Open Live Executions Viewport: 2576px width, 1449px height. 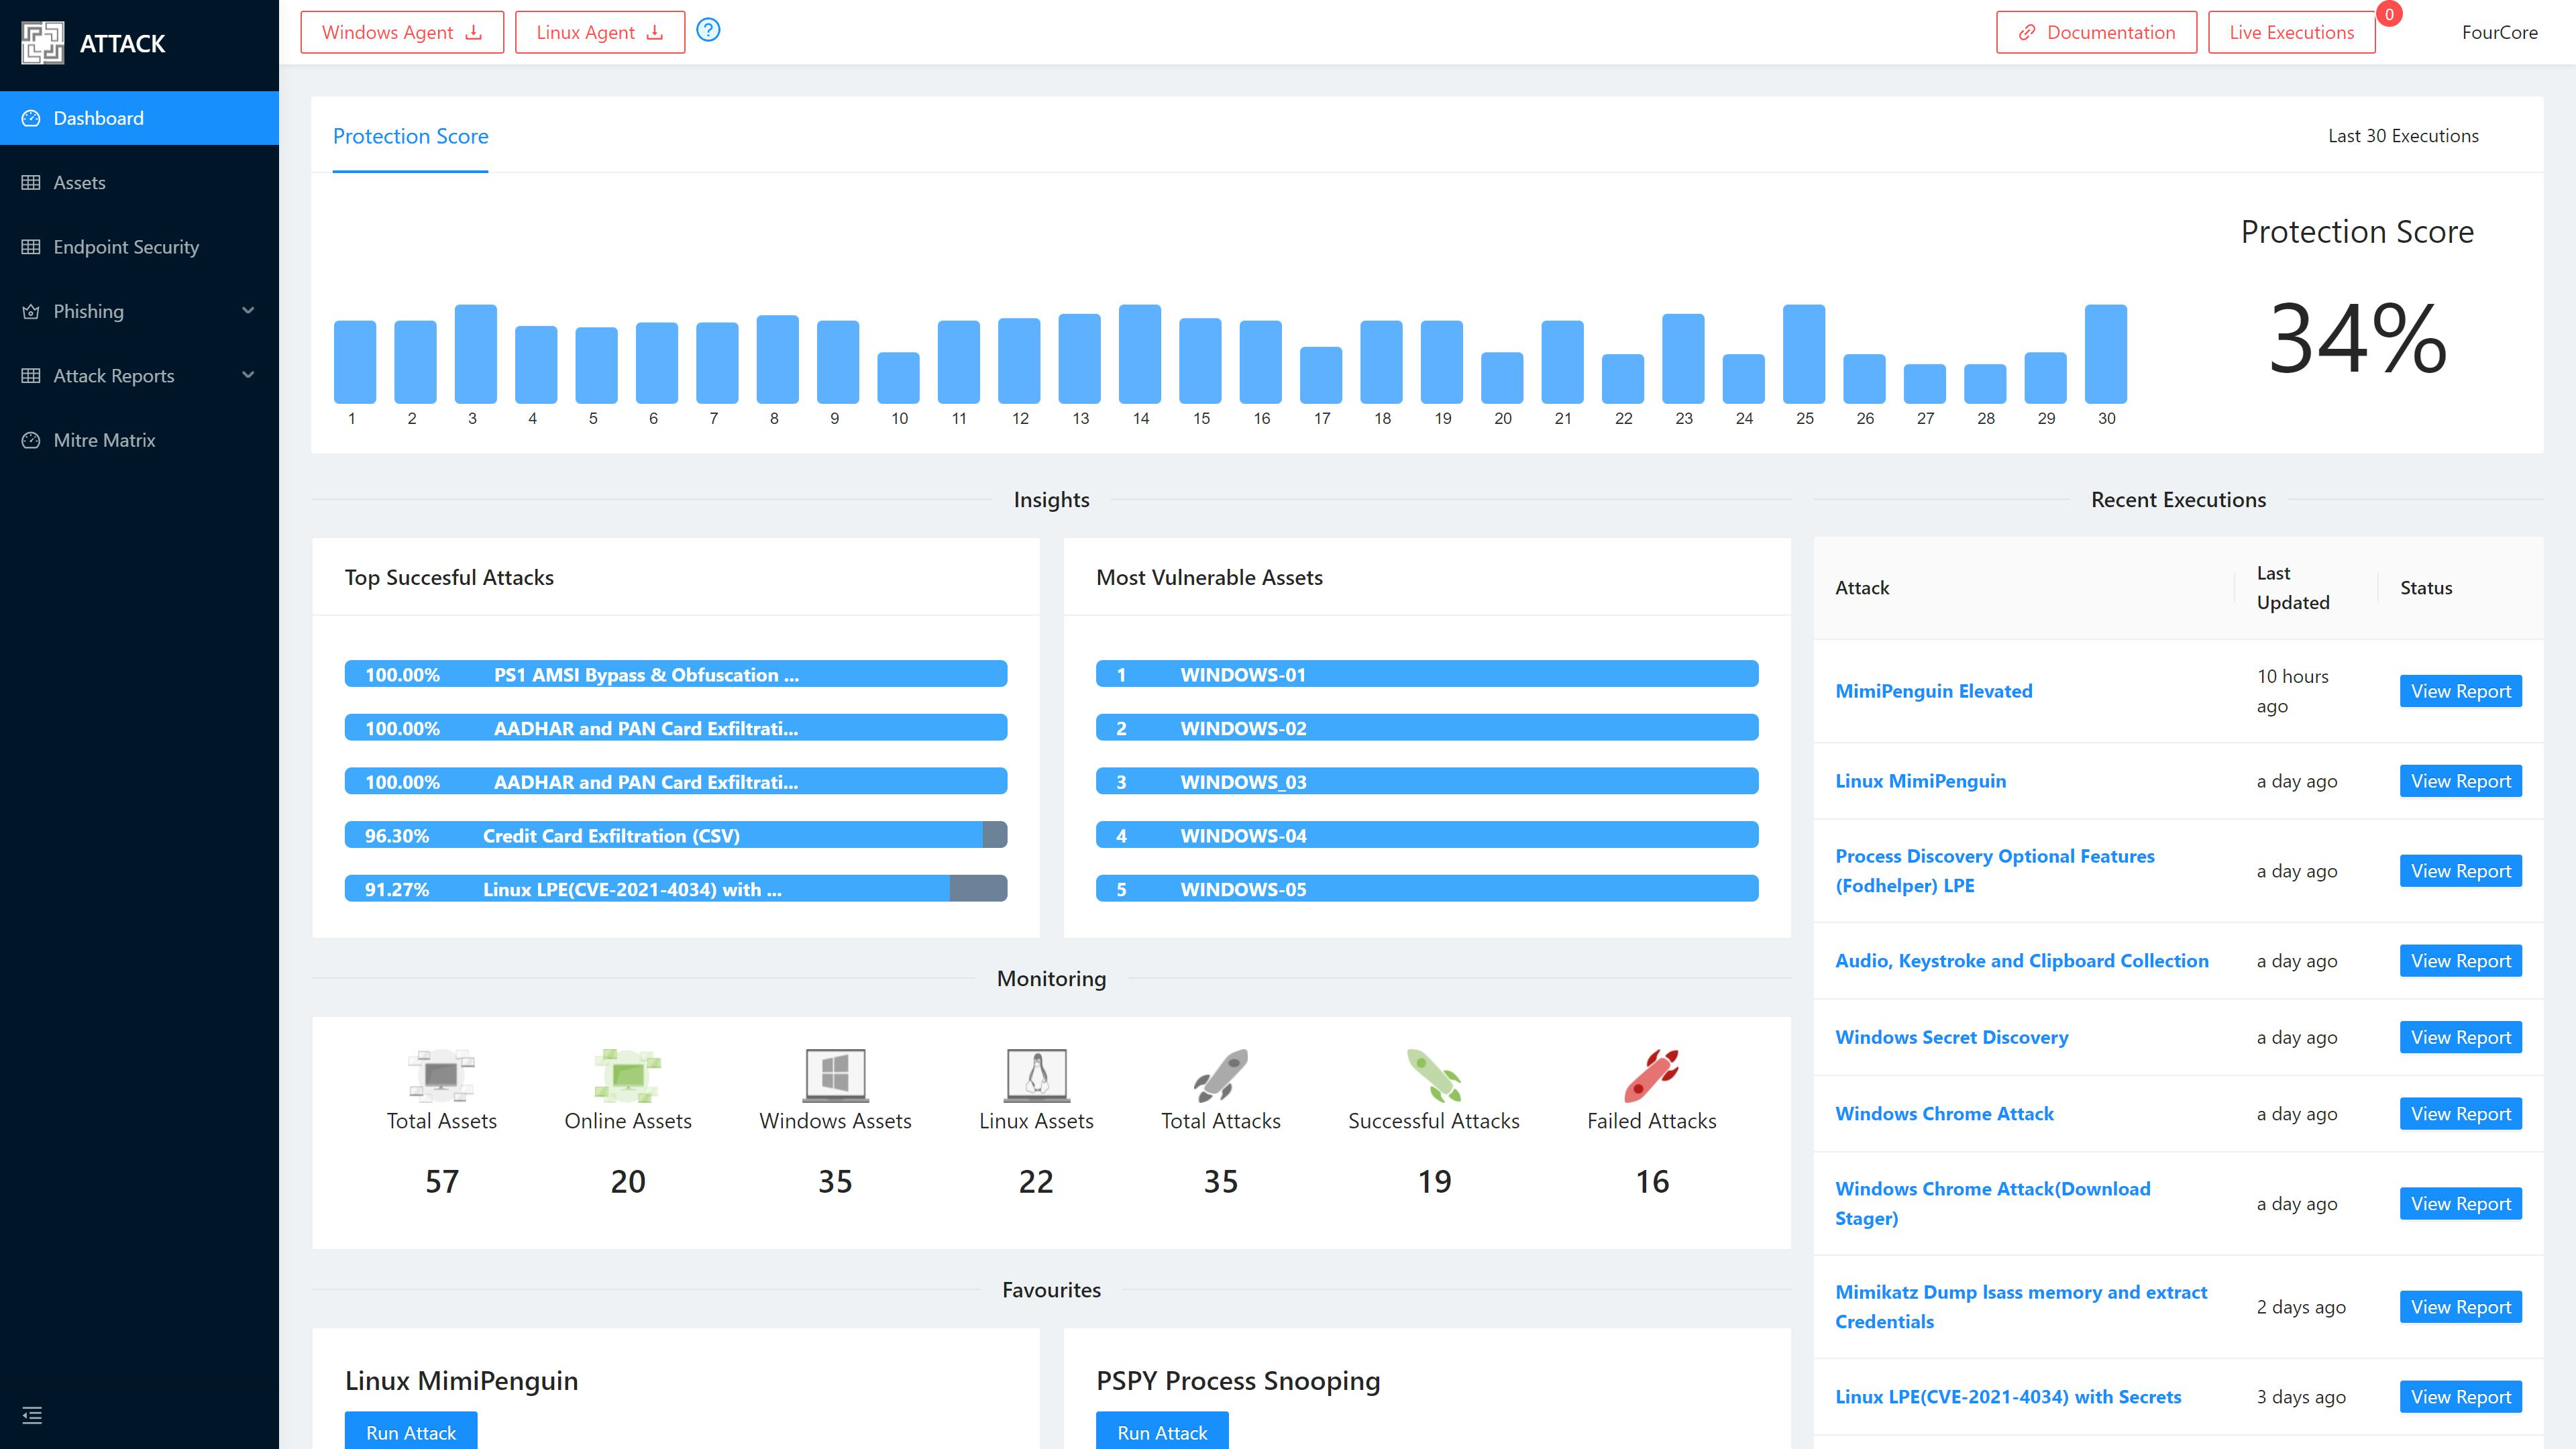[2291, 31]
